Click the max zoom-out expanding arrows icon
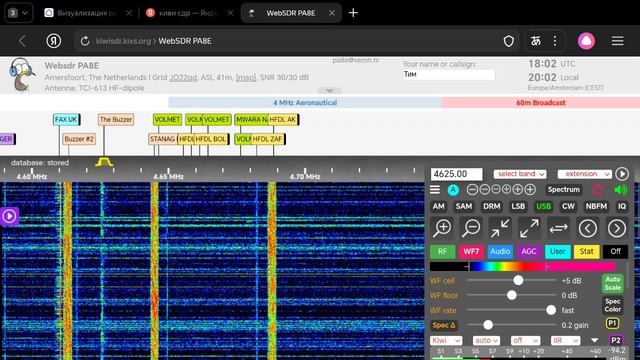 tap(529, 228)
